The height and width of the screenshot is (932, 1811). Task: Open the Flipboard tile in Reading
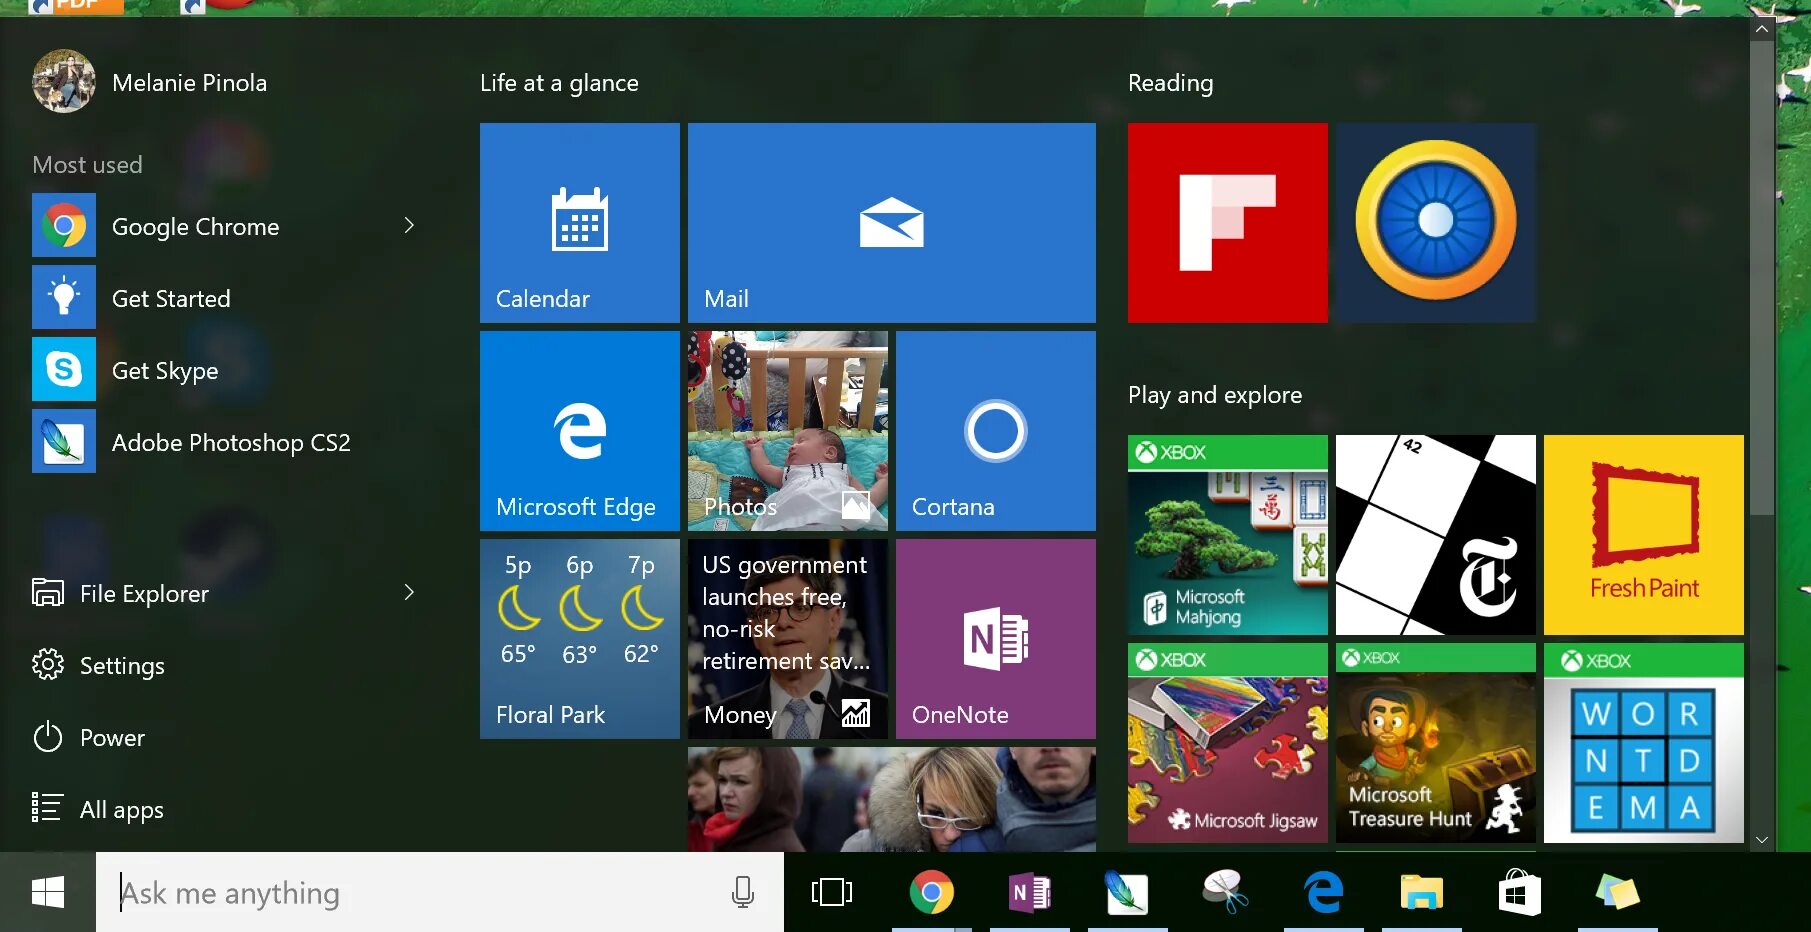tap(1228, 223)
